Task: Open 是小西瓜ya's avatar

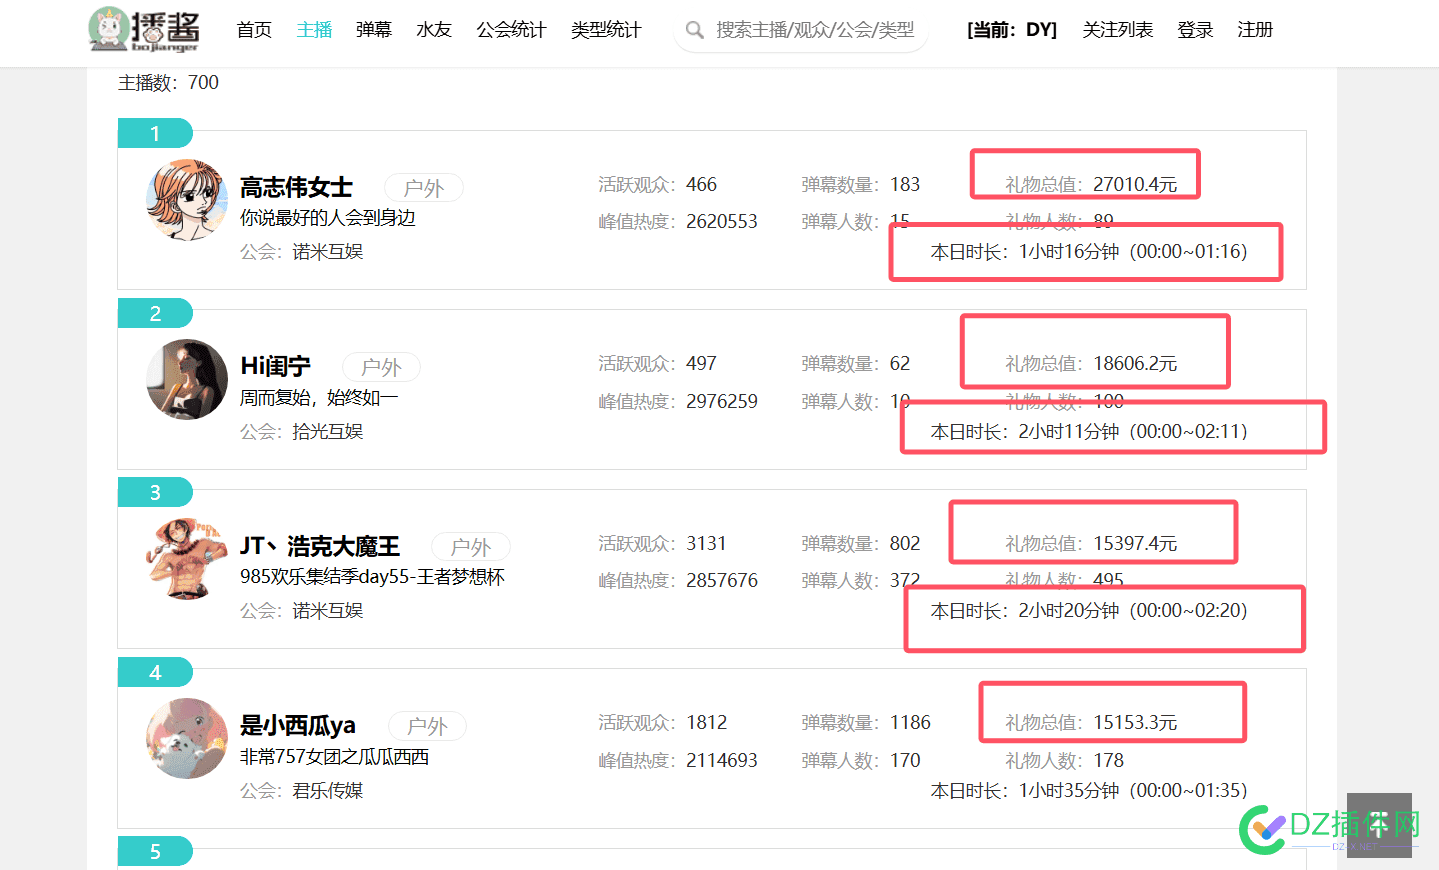Action: tap(187, 739)
